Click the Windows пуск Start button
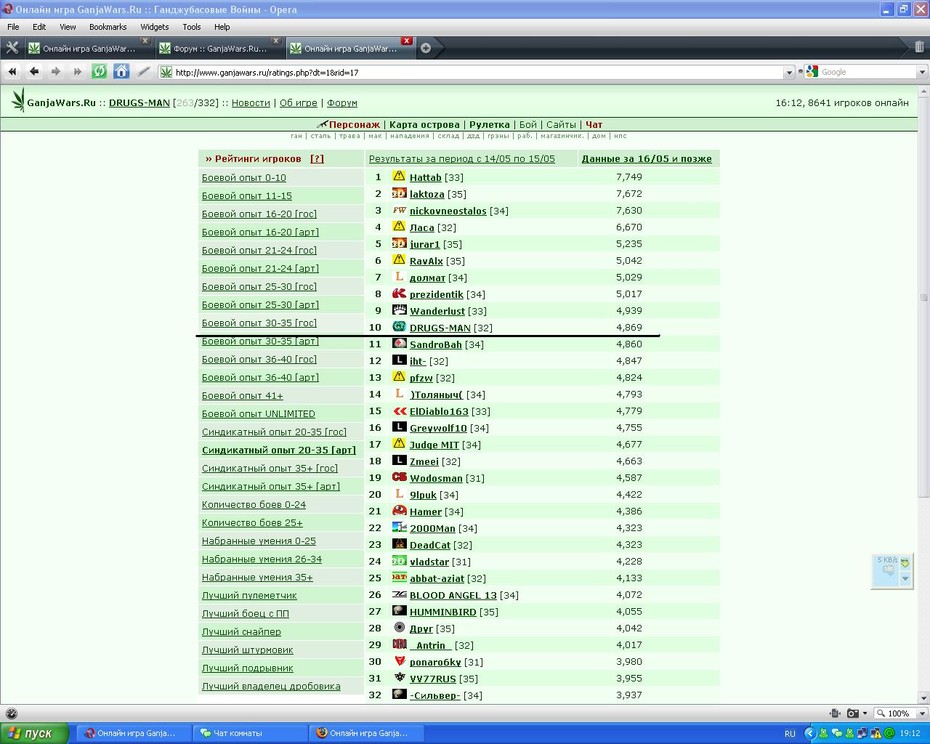930x744 pixels. 32,733
